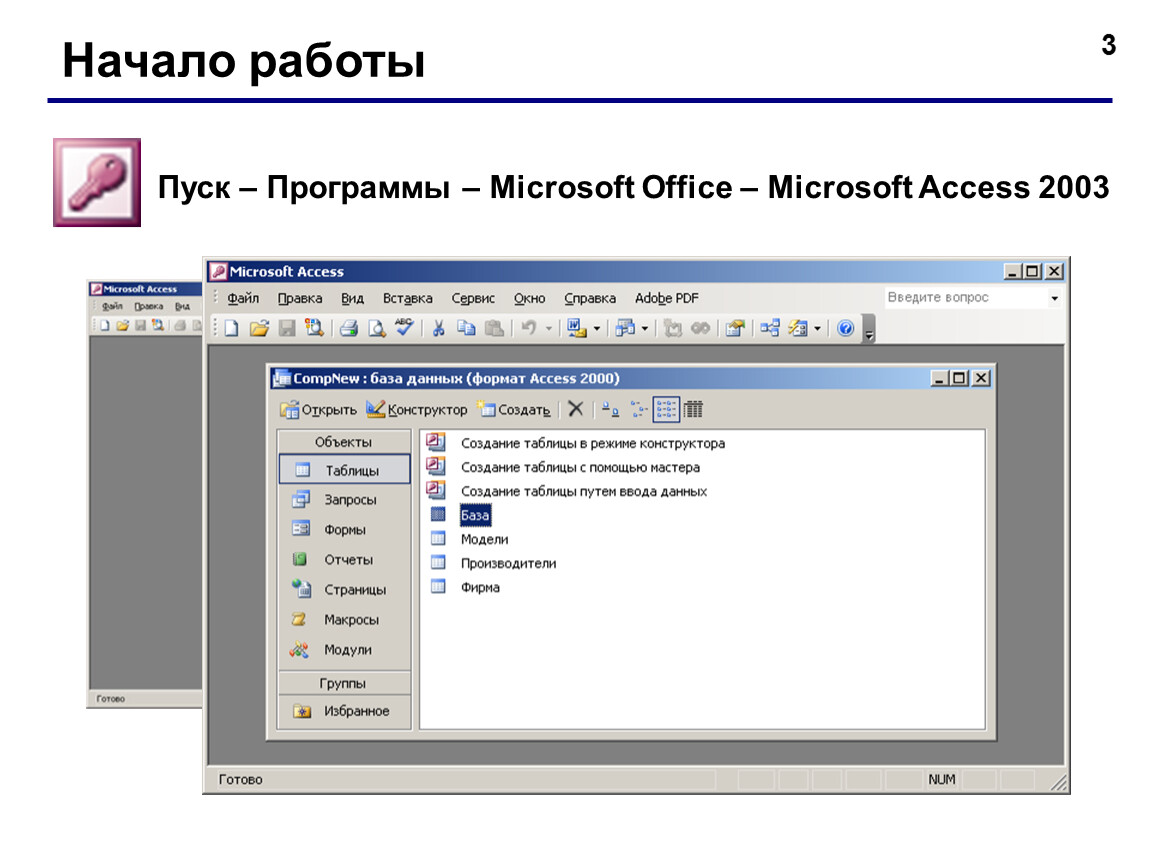Expand the New Object dropdown arrow

[817, 329]
